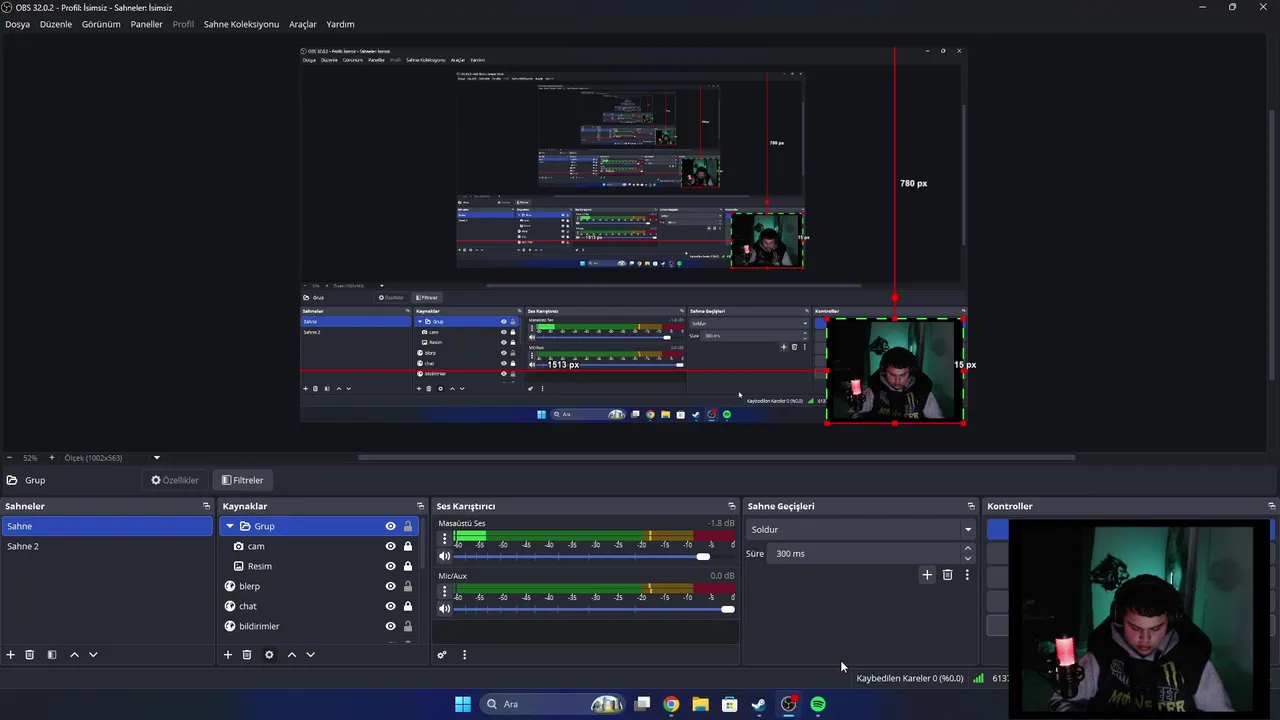Mute the Mic/Aux audio channel

(x=445, y=609)
